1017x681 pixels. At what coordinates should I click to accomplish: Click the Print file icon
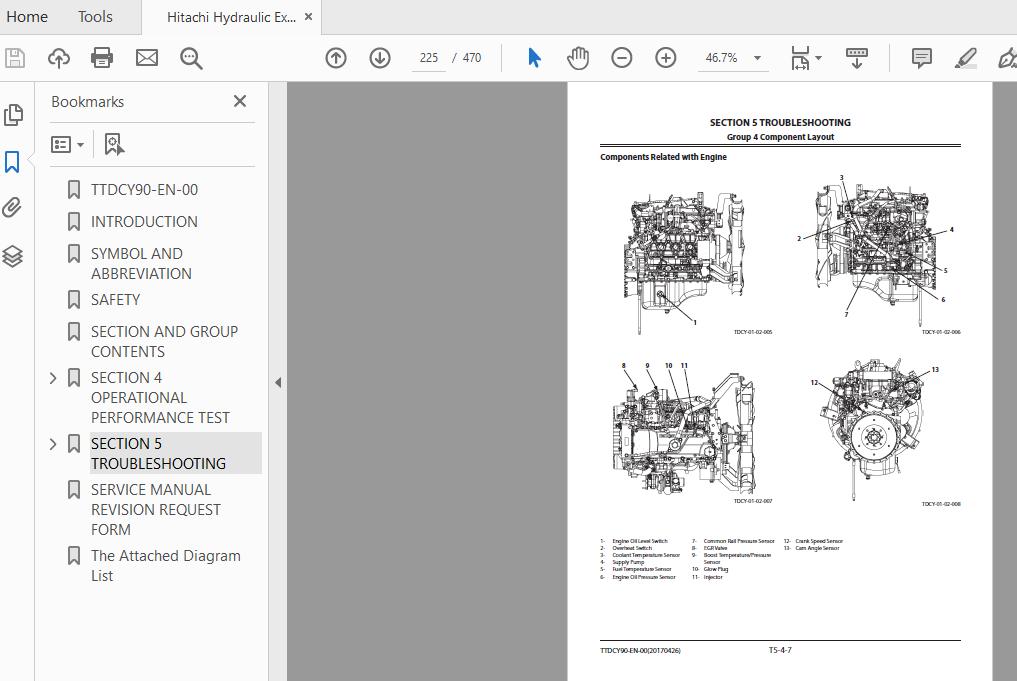coord(102,58)
